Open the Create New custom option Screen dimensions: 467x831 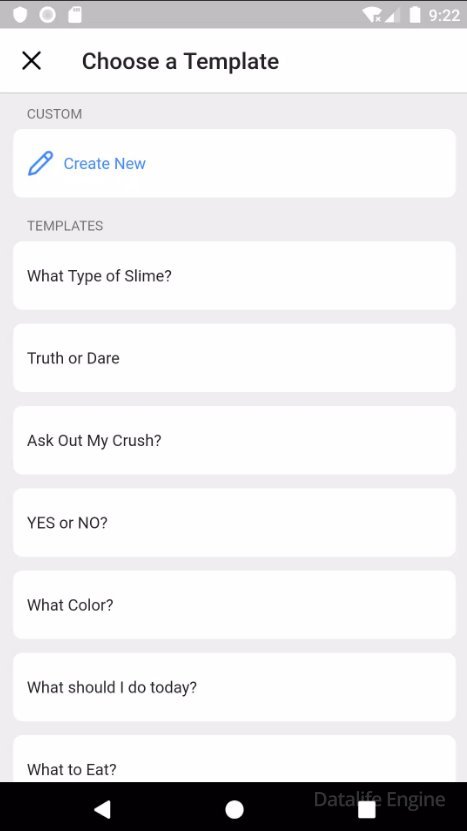coord(234,163)
